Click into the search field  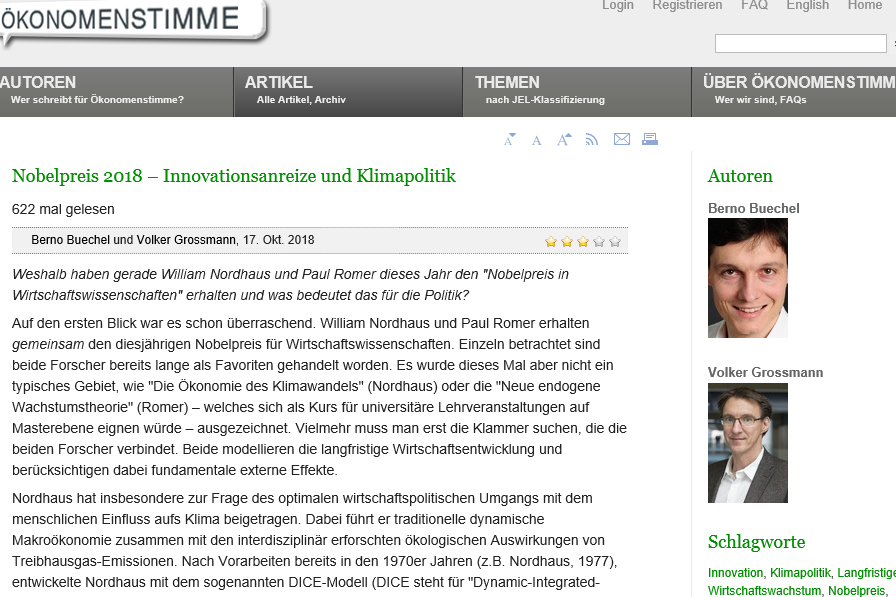click(800, 44)
